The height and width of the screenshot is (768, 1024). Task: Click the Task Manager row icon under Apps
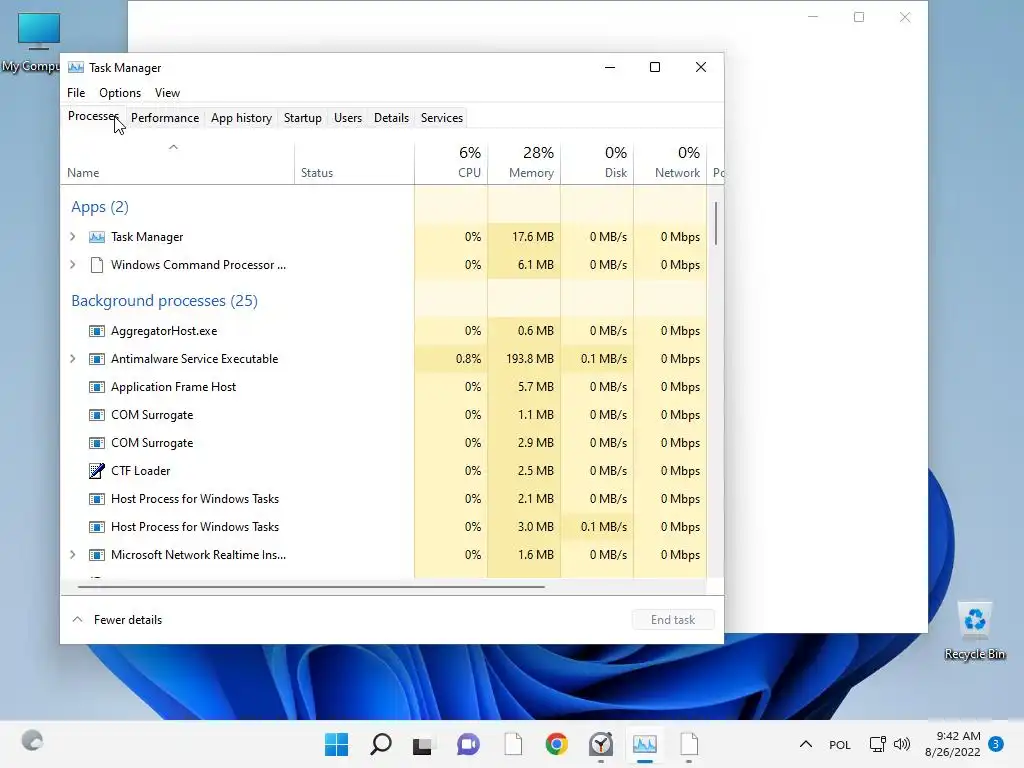click(x=97, y=237)
